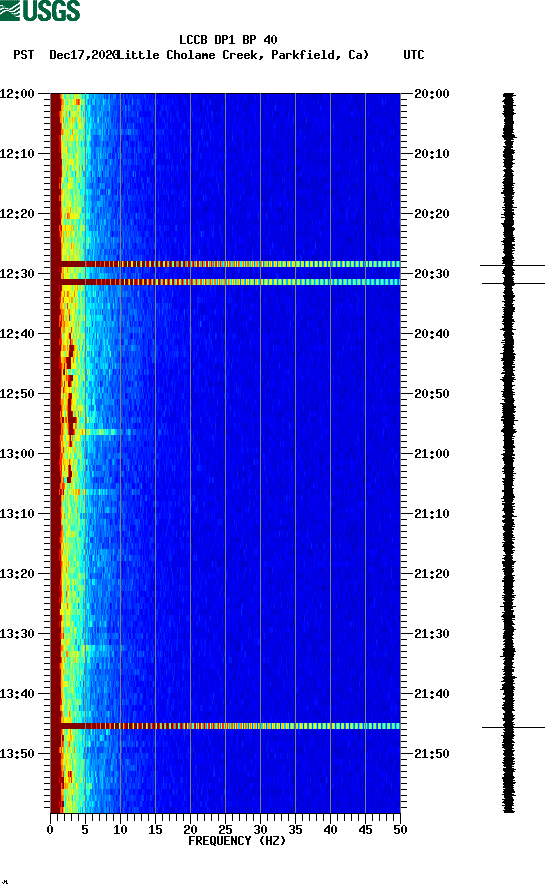Click the 'UTC' timezone label
The width and height of the screenshot is (552, 893).
click(x=414, y=55)
